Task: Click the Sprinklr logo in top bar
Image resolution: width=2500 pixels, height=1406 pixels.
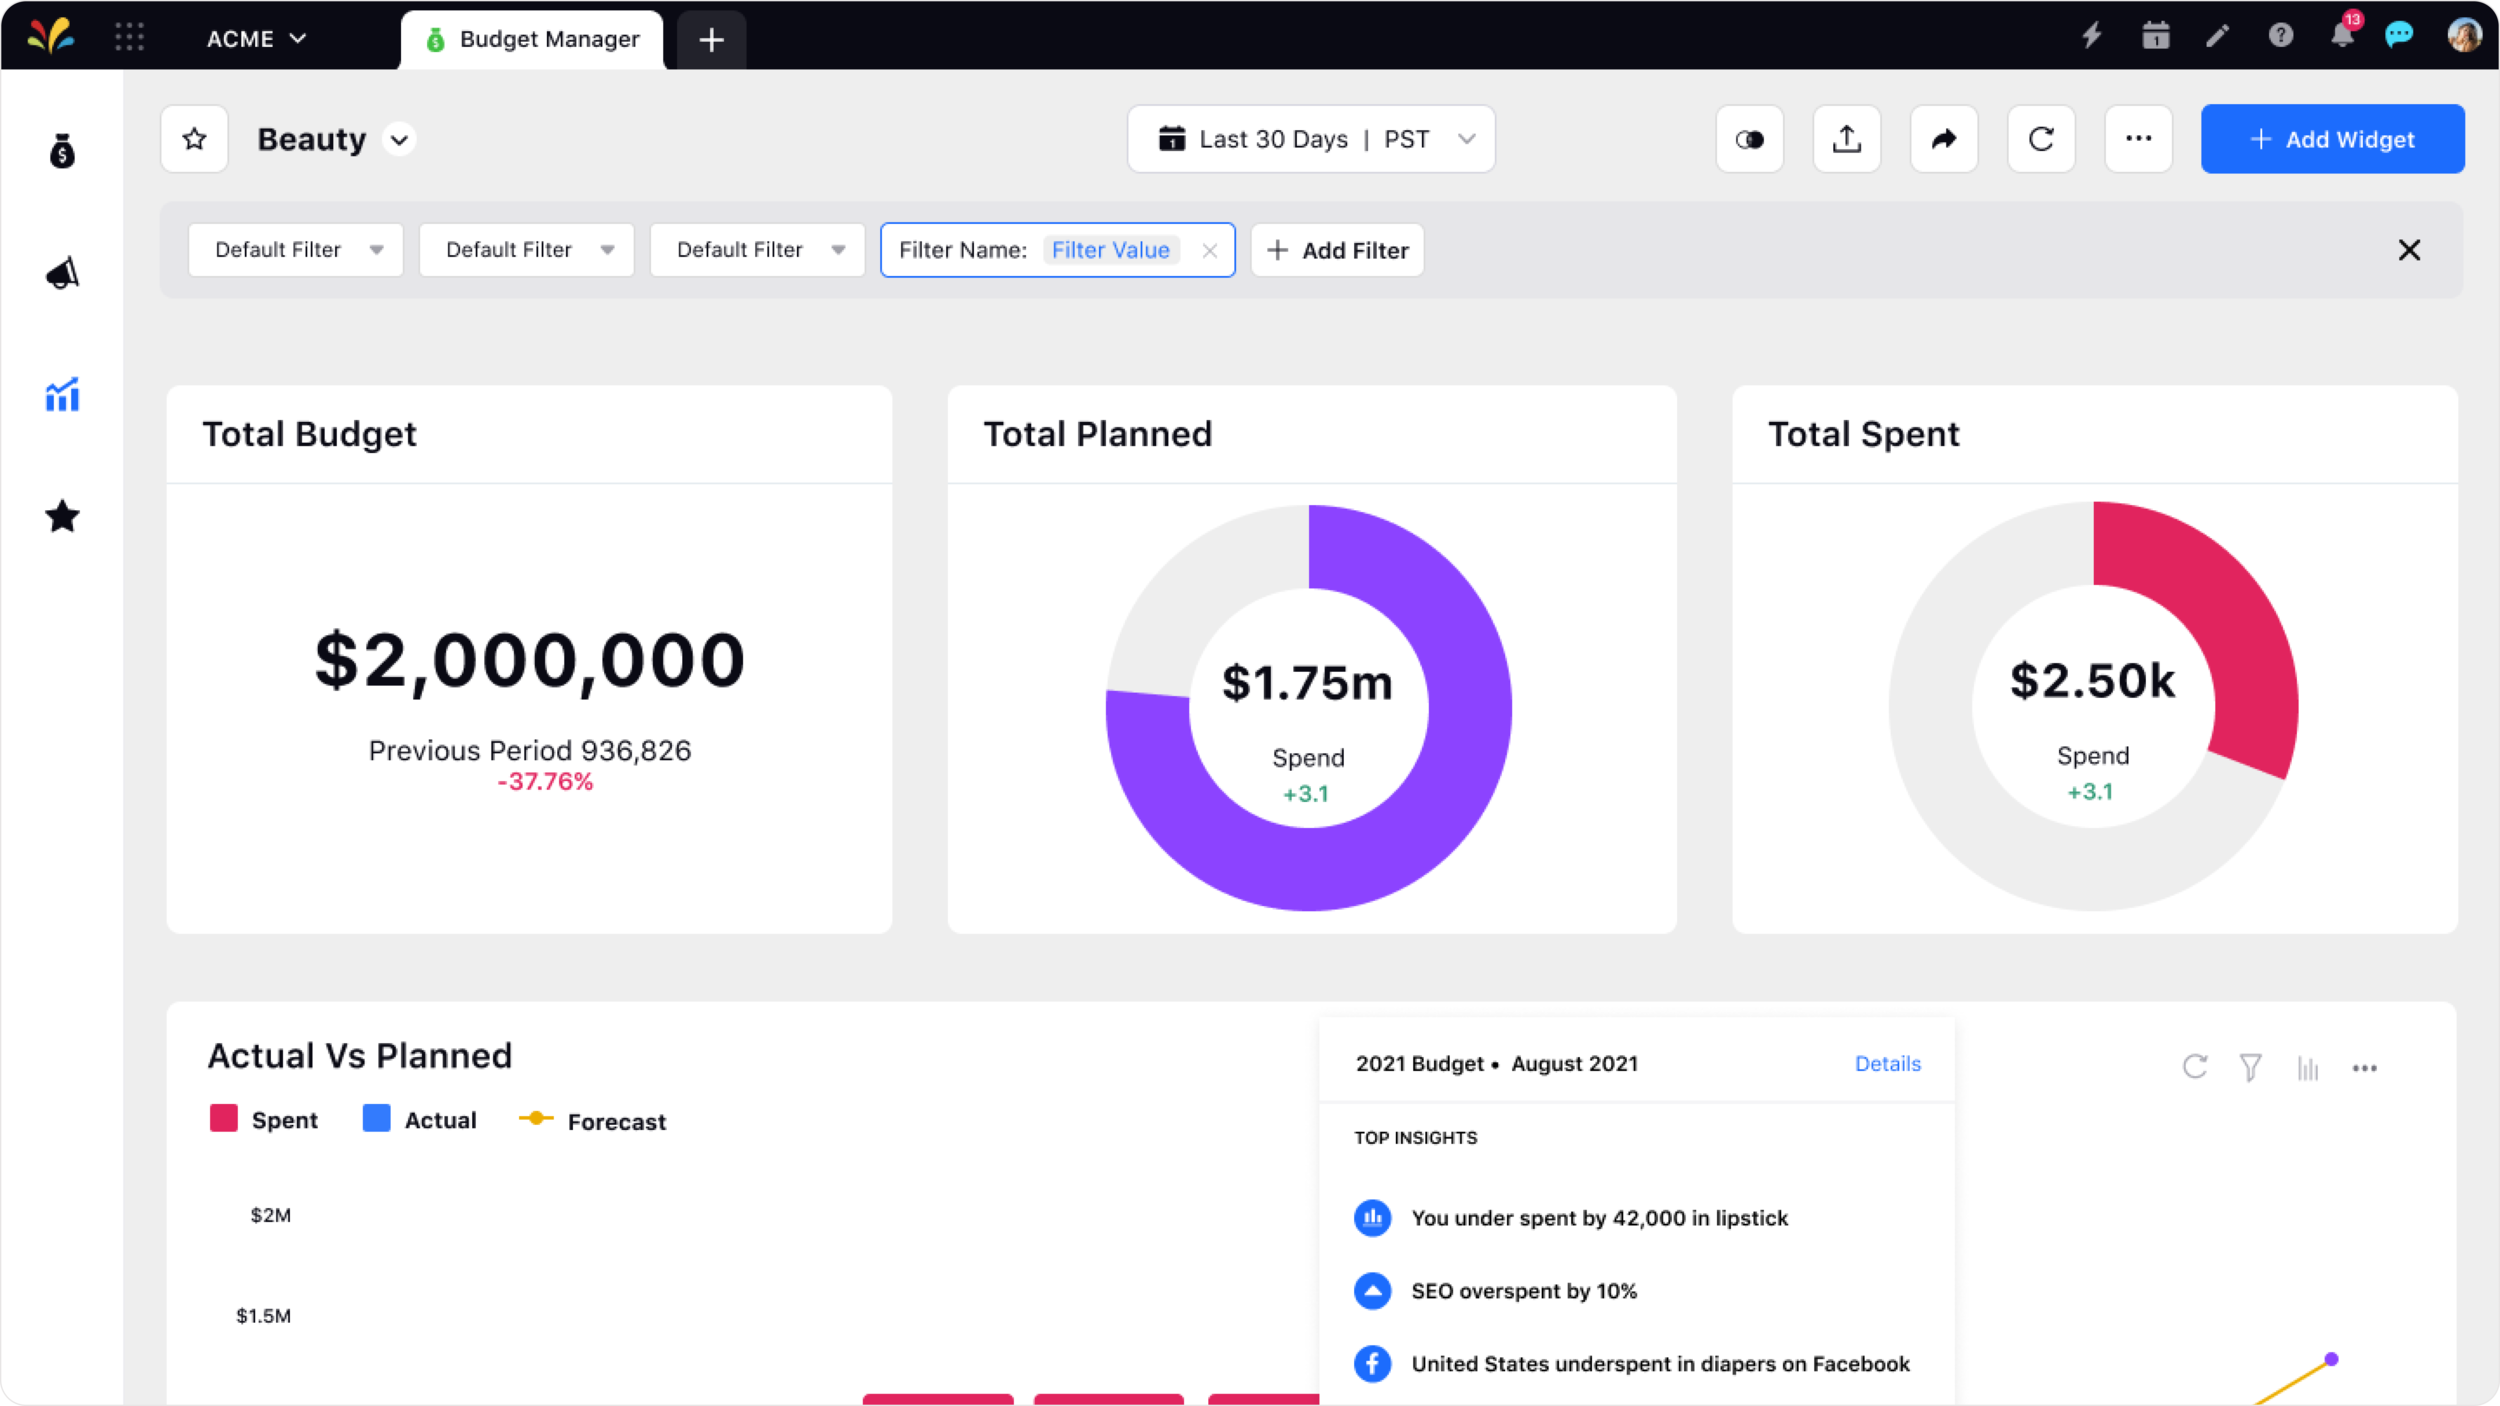Action: 51,37
